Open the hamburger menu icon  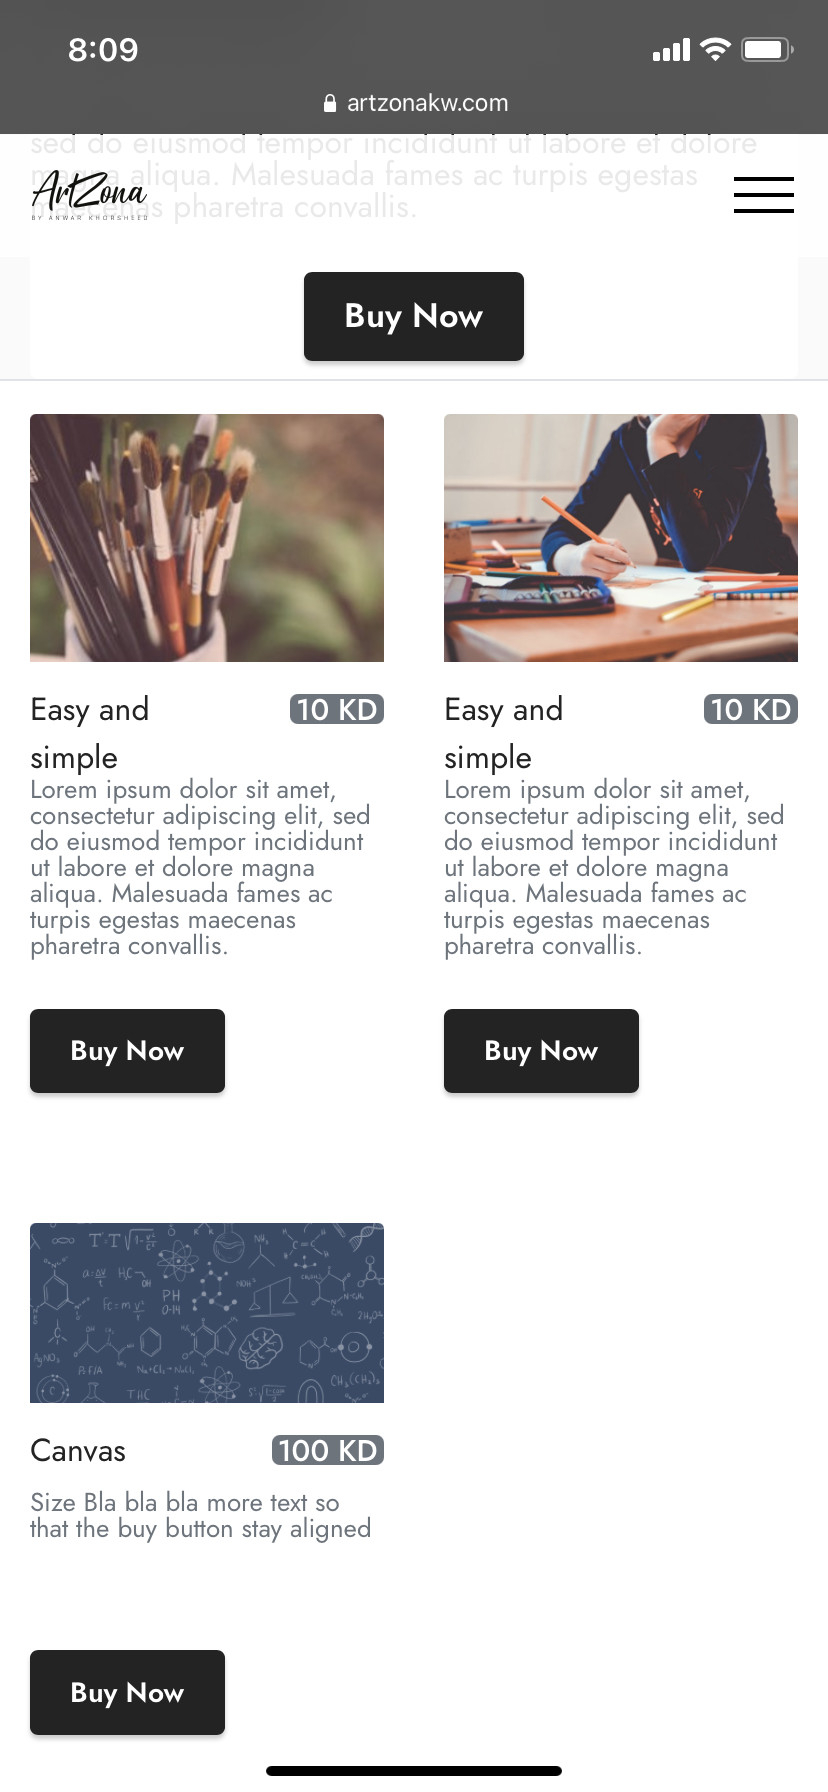click(x=764, y=195)
